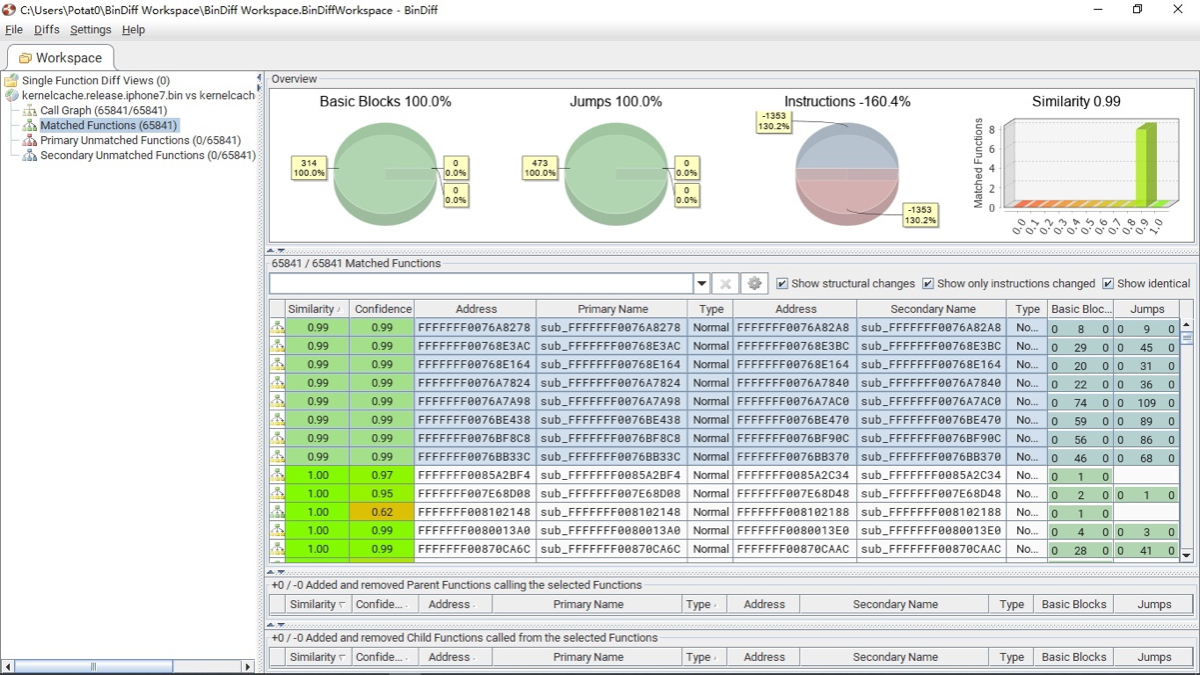Open the Help menu
1200x675 pixels.
(133, 30)
